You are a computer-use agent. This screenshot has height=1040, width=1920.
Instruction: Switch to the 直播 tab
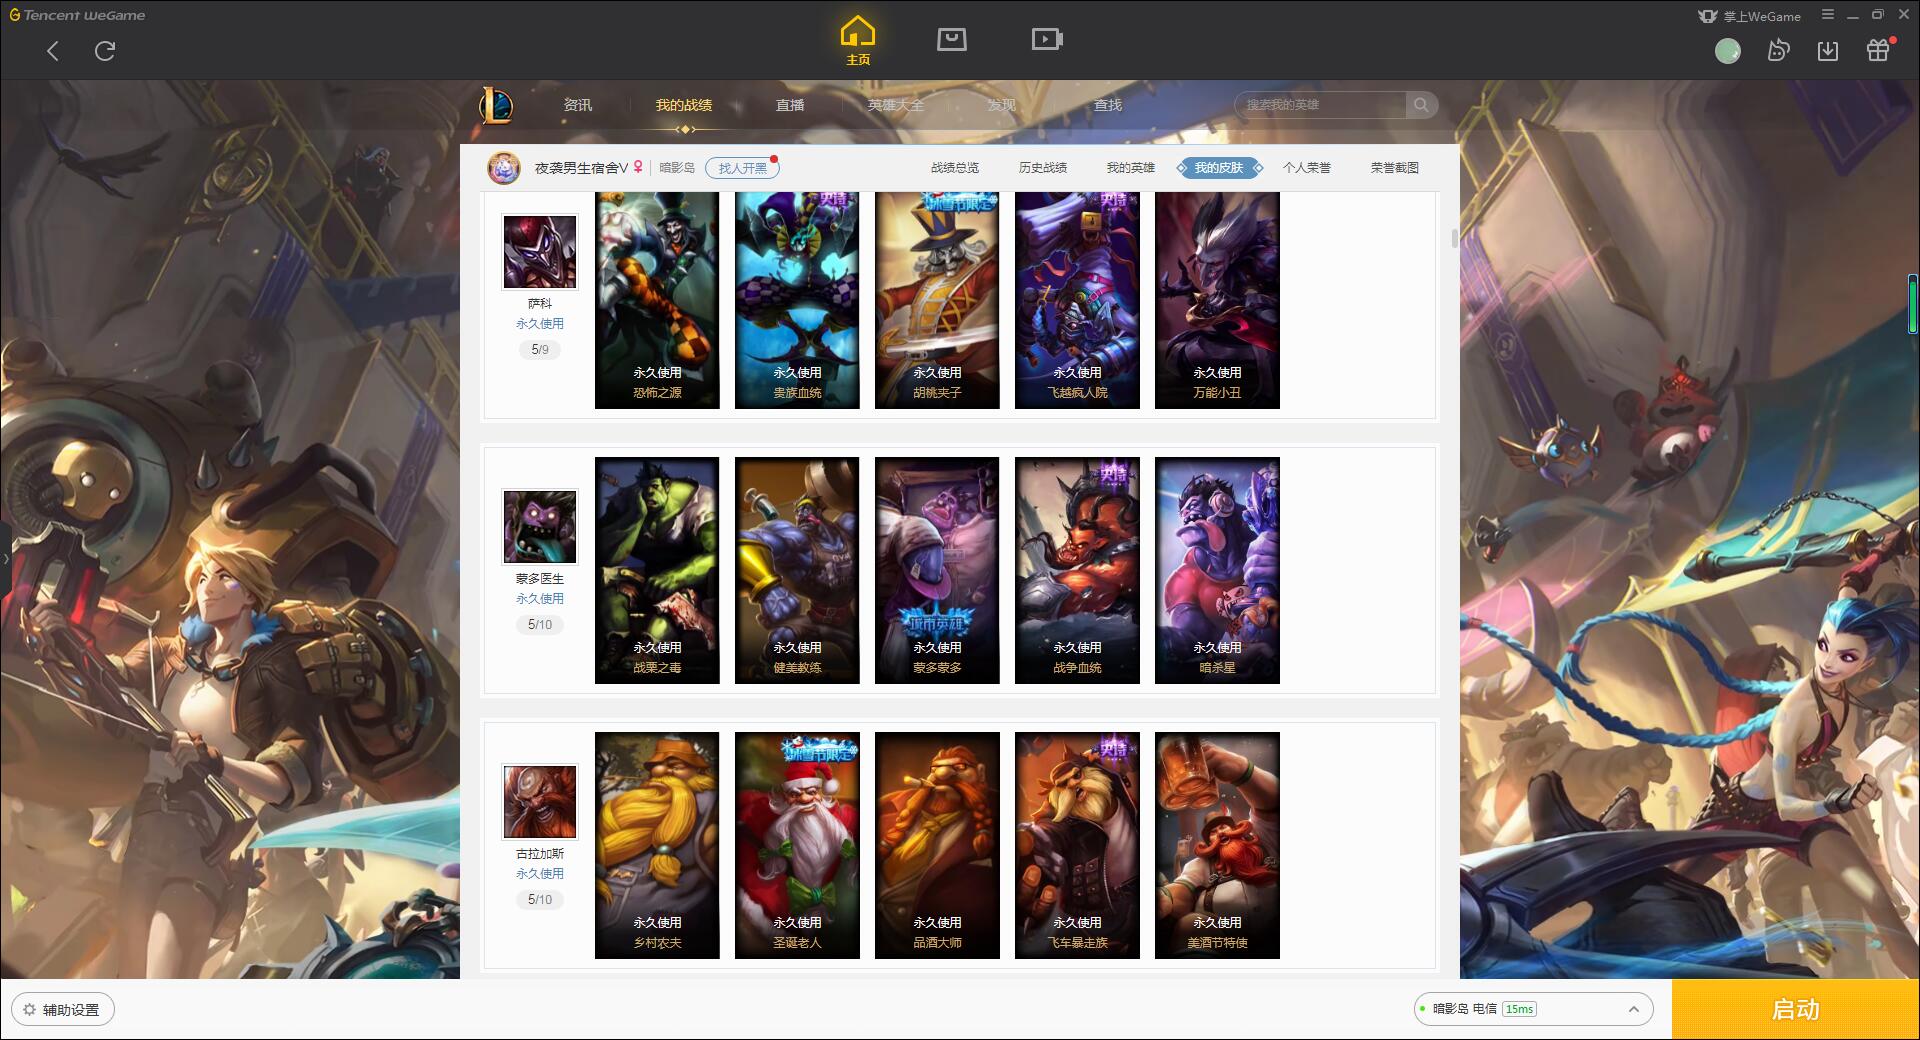click(x=790, y=105)
